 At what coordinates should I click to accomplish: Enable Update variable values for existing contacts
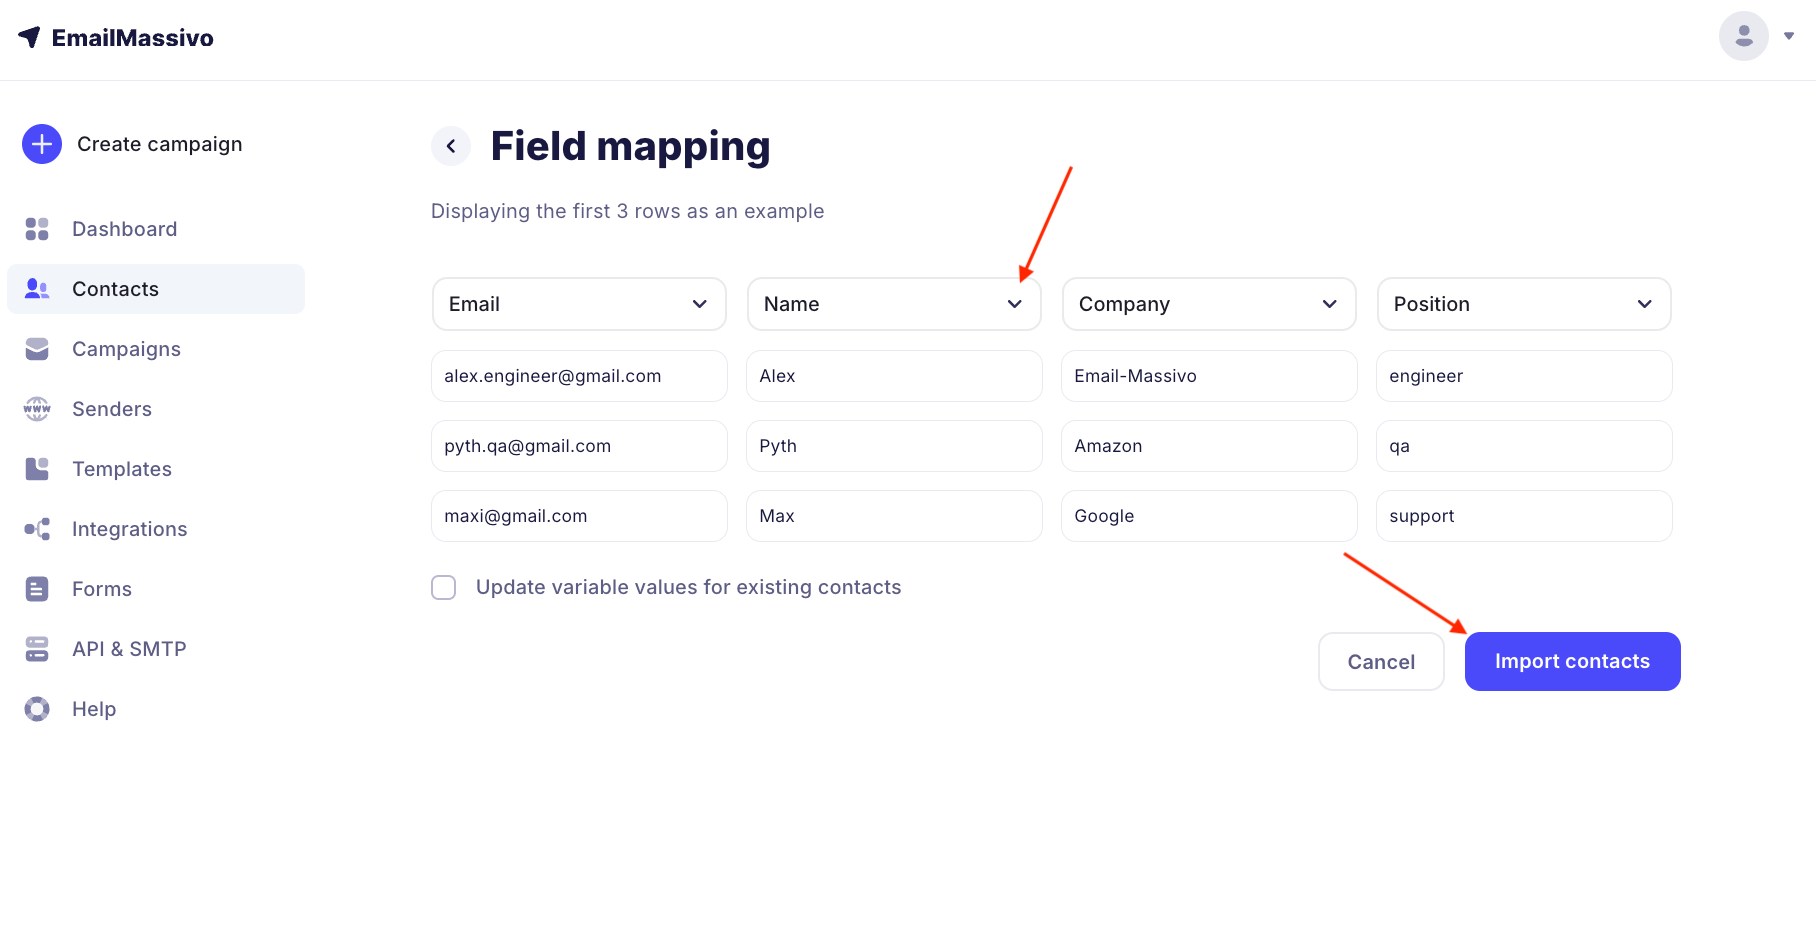point(444,587)
